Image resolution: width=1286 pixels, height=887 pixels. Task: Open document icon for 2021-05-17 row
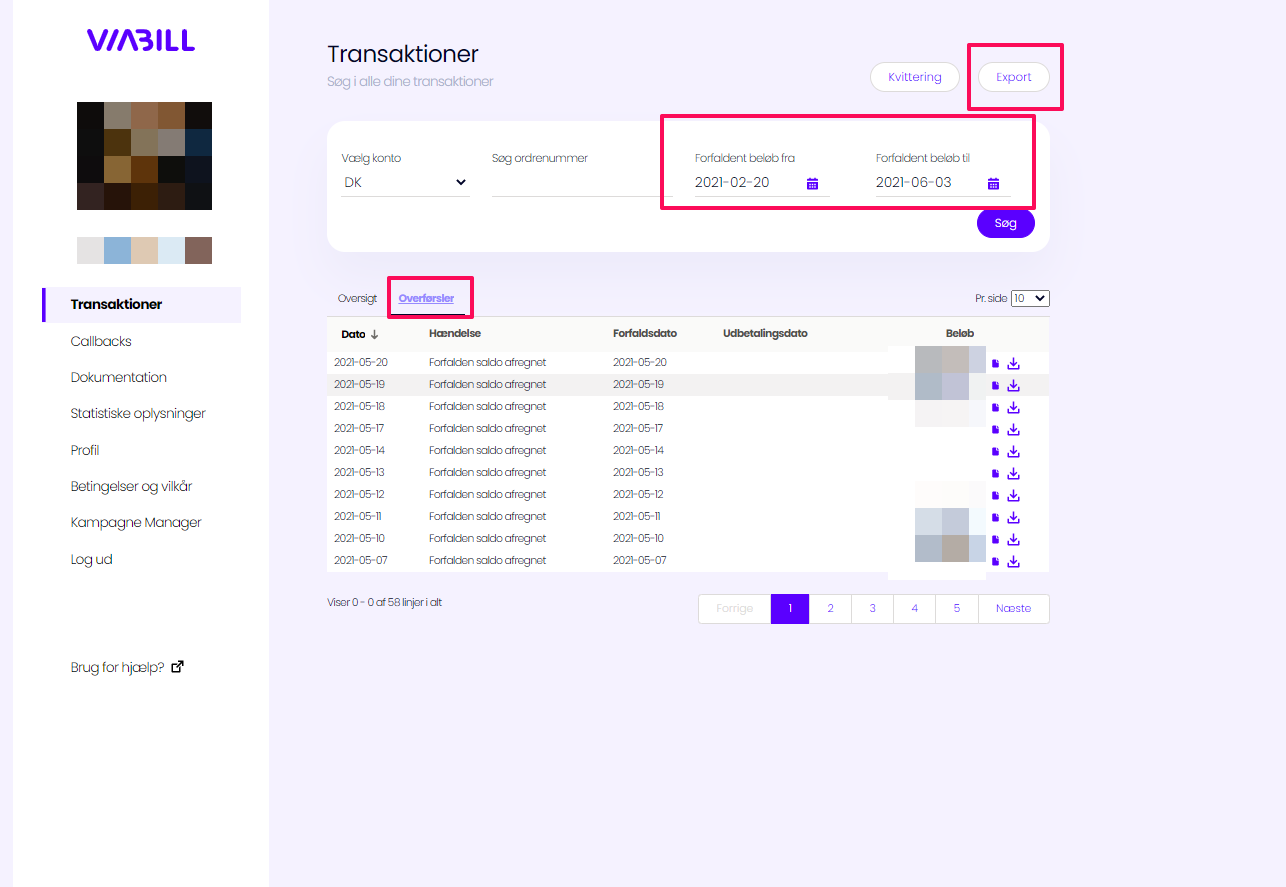click(x=995, y=429)
